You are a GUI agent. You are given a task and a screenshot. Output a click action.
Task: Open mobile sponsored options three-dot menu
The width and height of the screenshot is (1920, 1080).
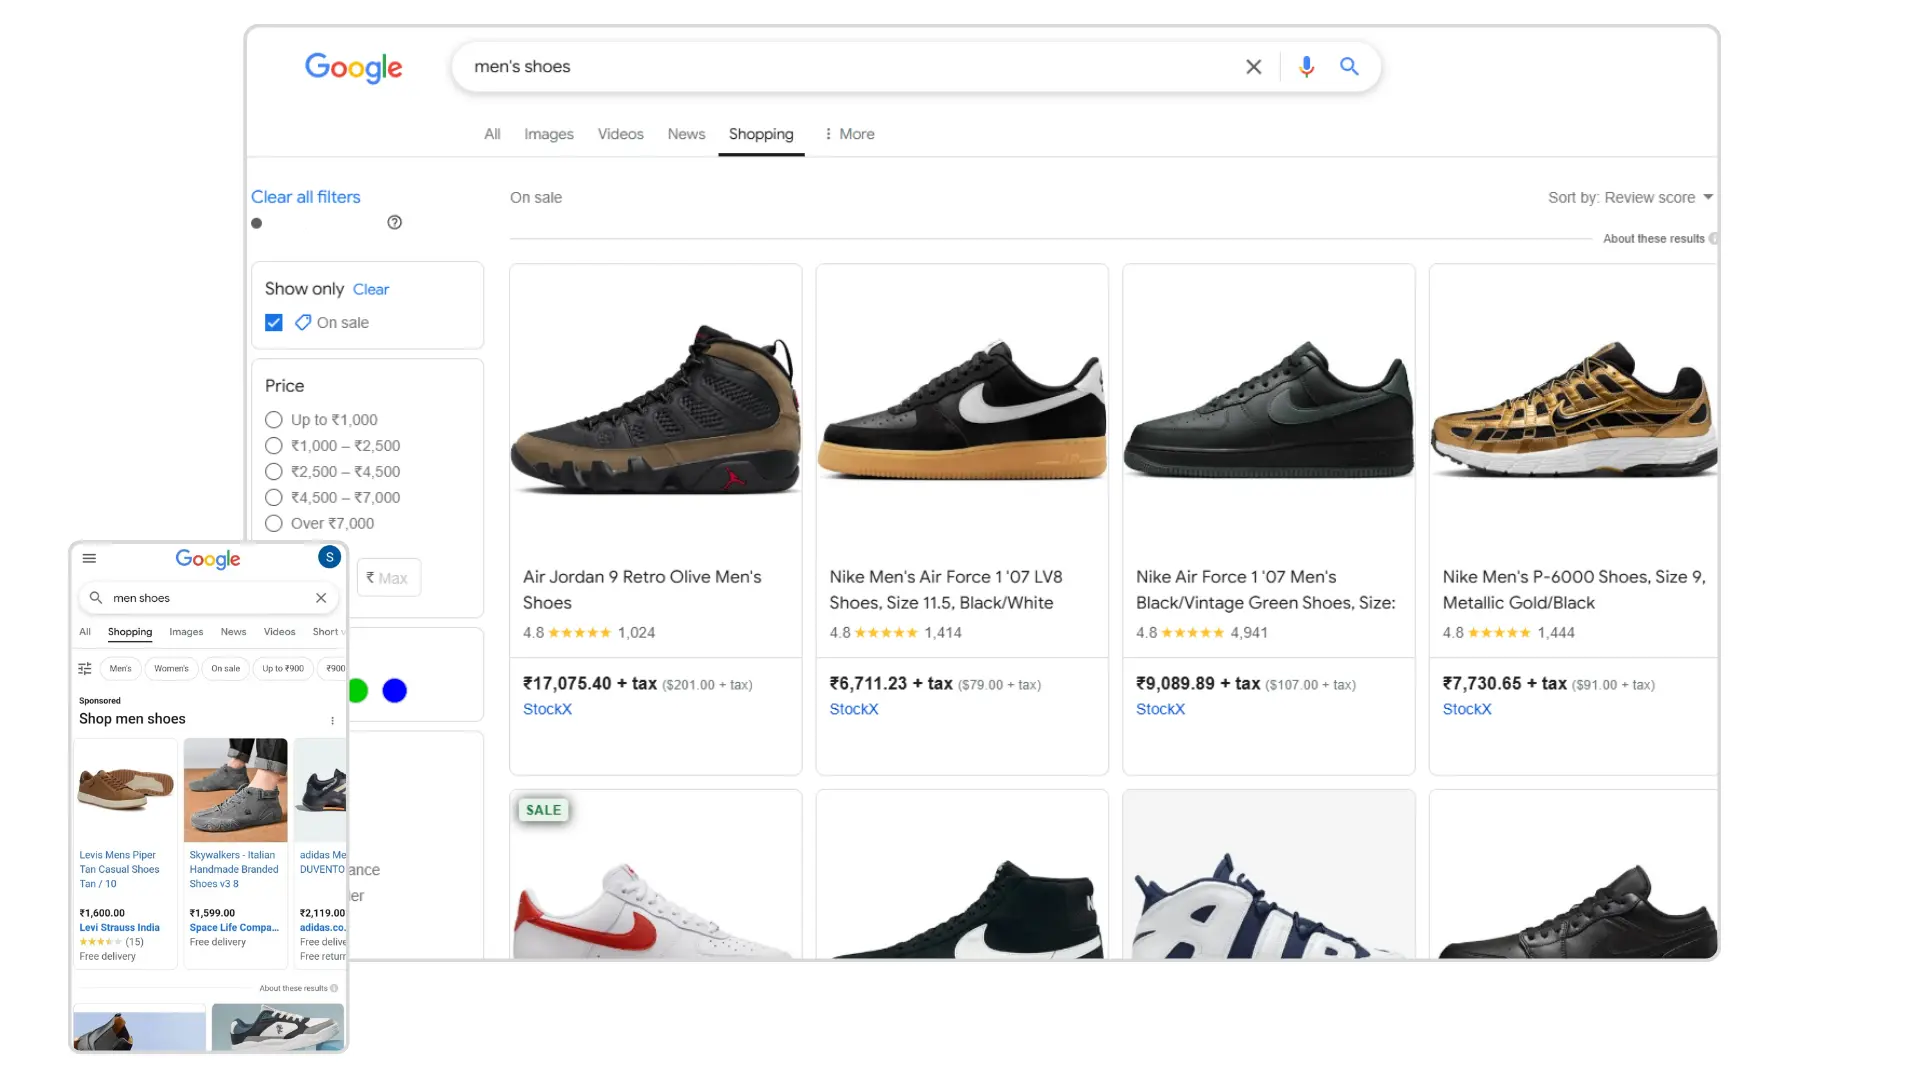[332, 720]
